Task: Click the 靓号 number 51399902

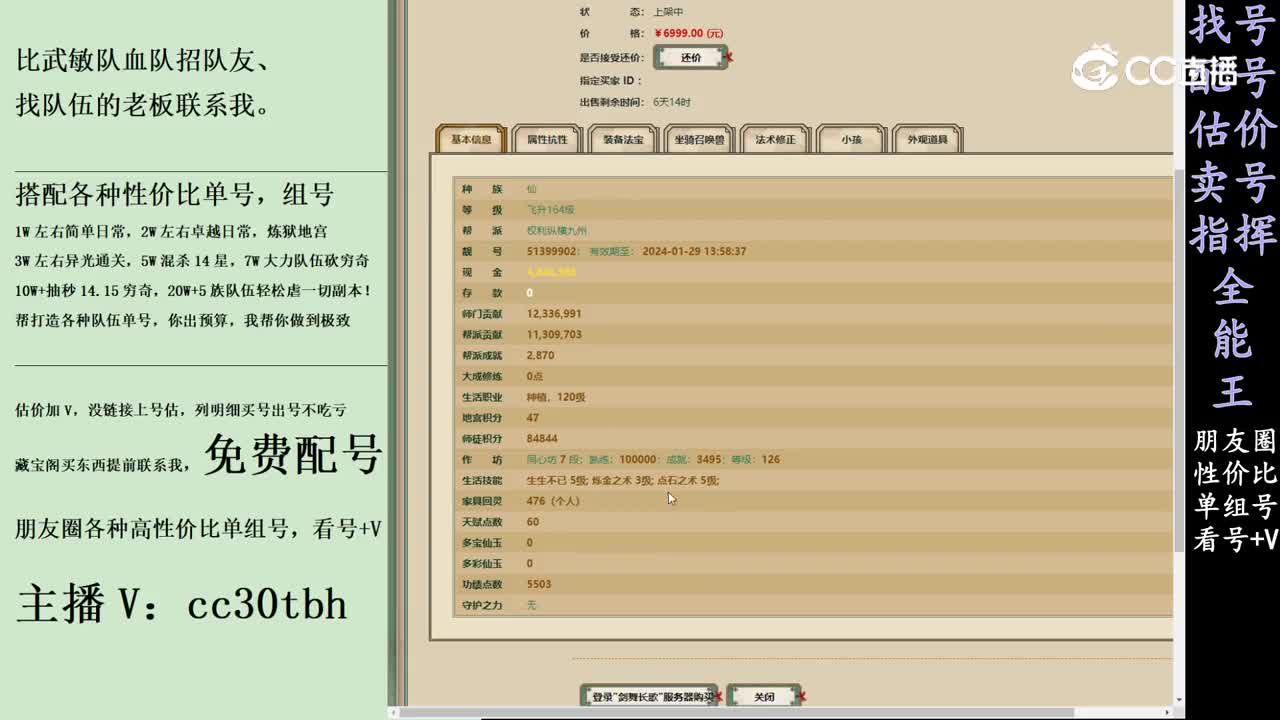Action: point(552,251)
